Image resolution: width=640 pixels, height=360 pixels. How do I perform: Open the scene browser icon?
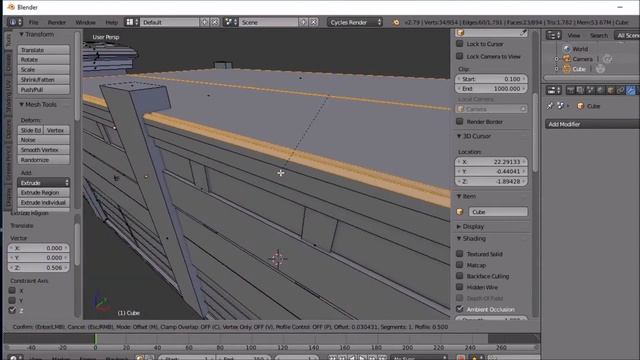[231, 22]
